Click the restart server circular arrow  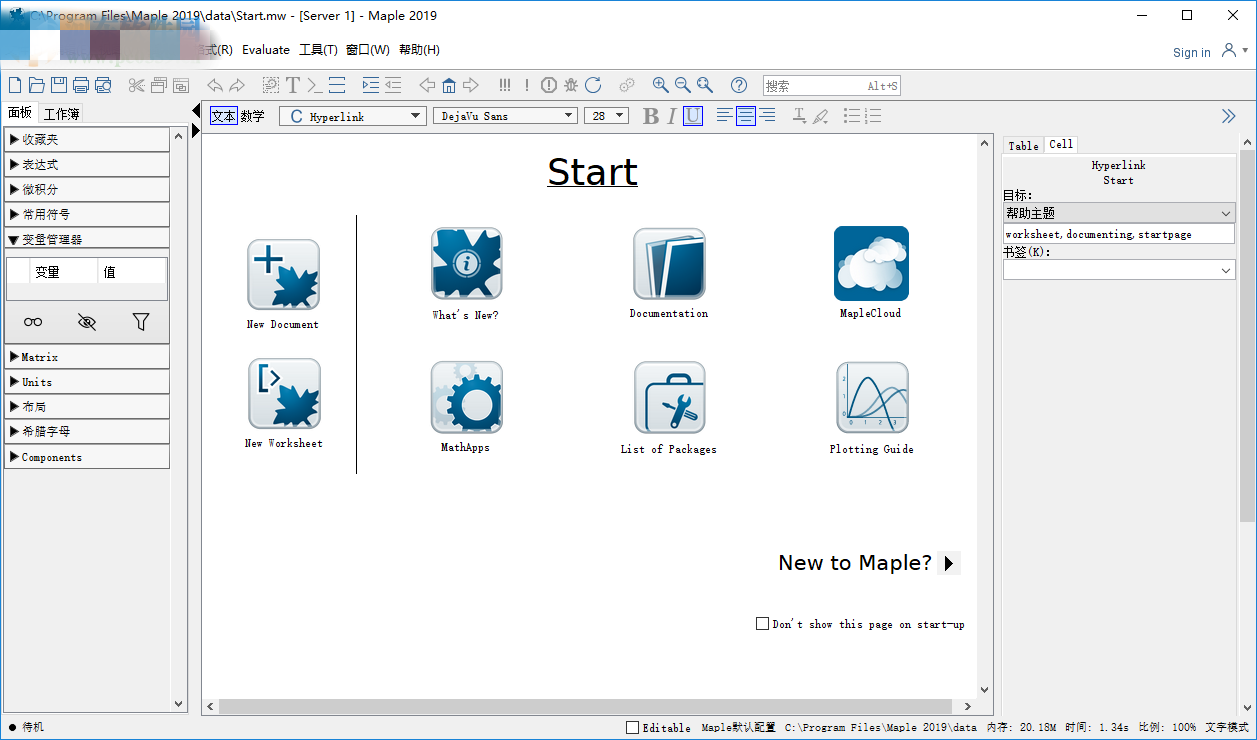pos(593,85)
